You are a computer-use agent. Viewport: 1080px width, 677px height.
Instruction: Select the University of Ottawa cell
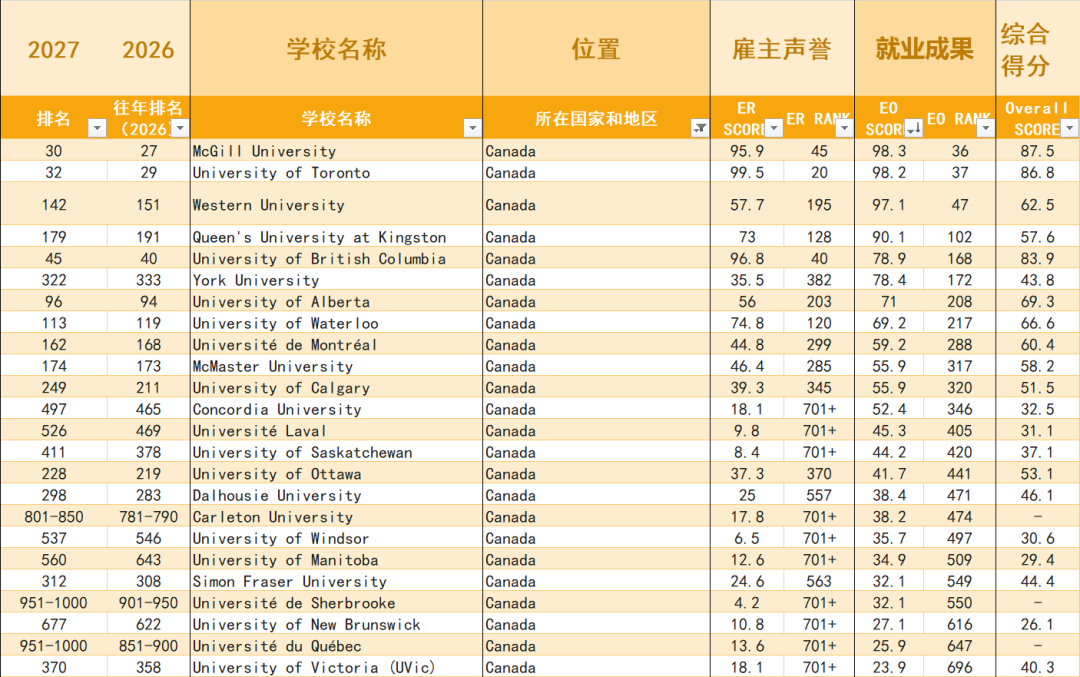(x=336, y=474)
